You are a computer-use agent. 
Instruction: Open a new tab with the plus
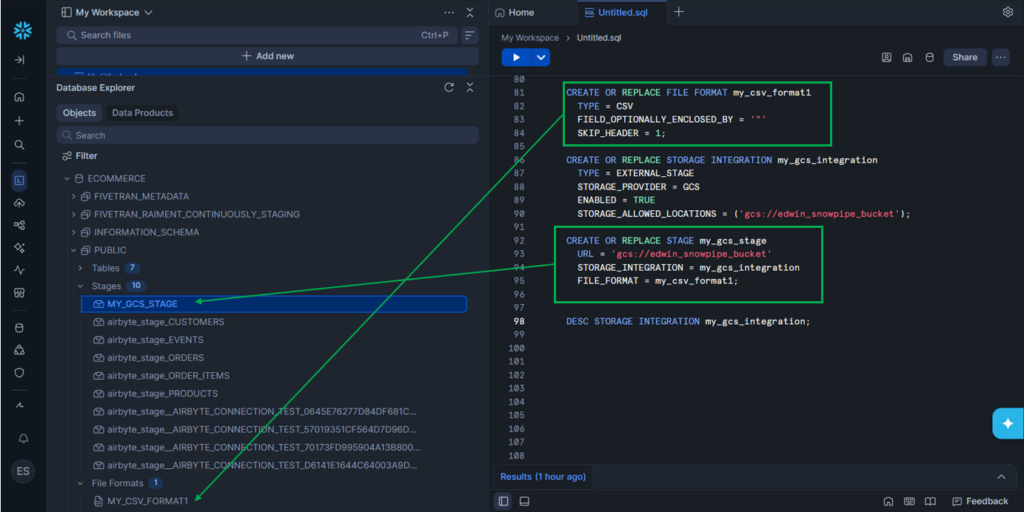coord(679,12)
